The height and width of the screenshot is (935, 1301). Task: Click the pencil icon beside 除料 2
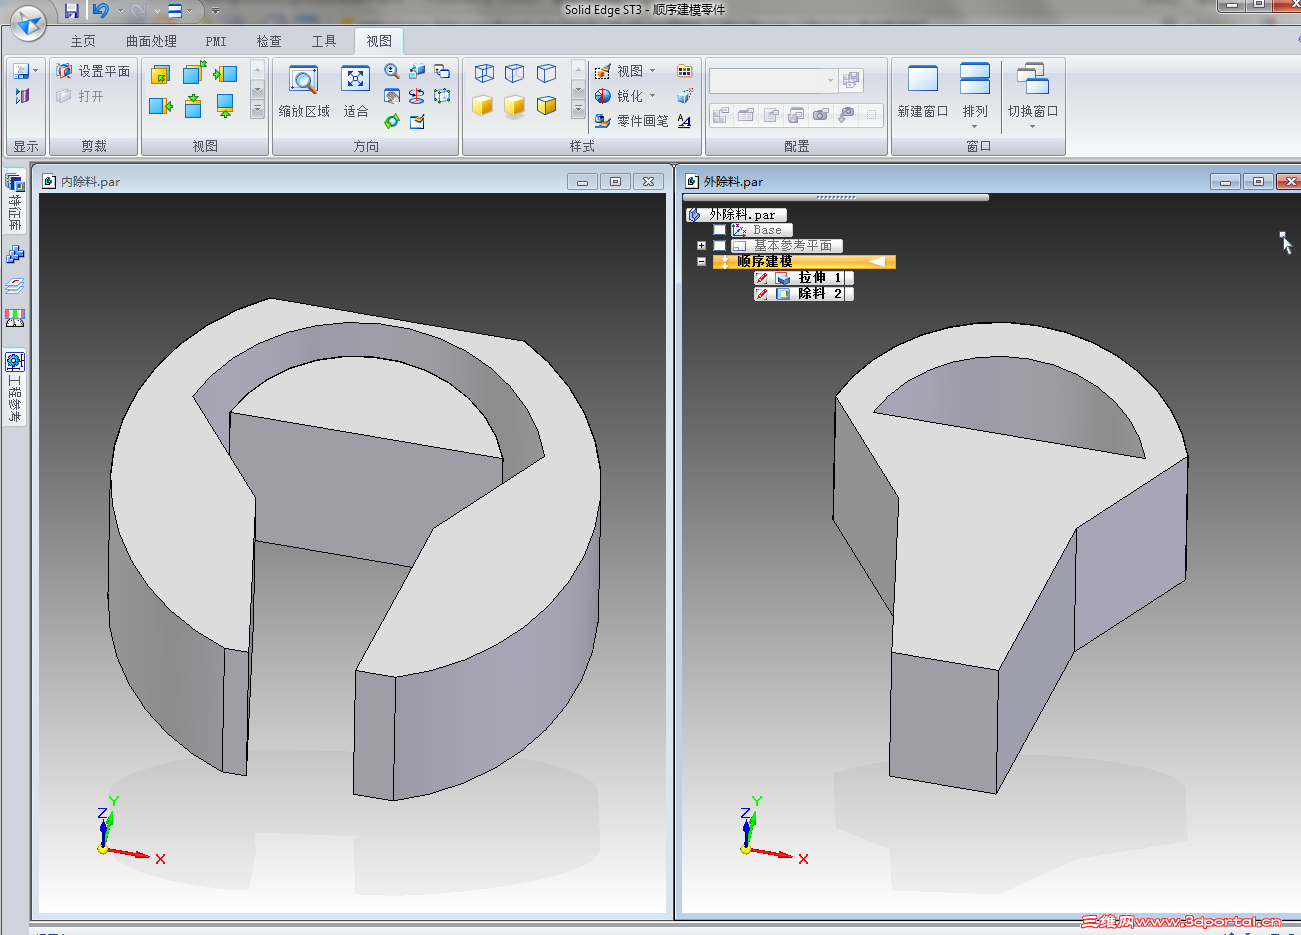pos(762,294)
